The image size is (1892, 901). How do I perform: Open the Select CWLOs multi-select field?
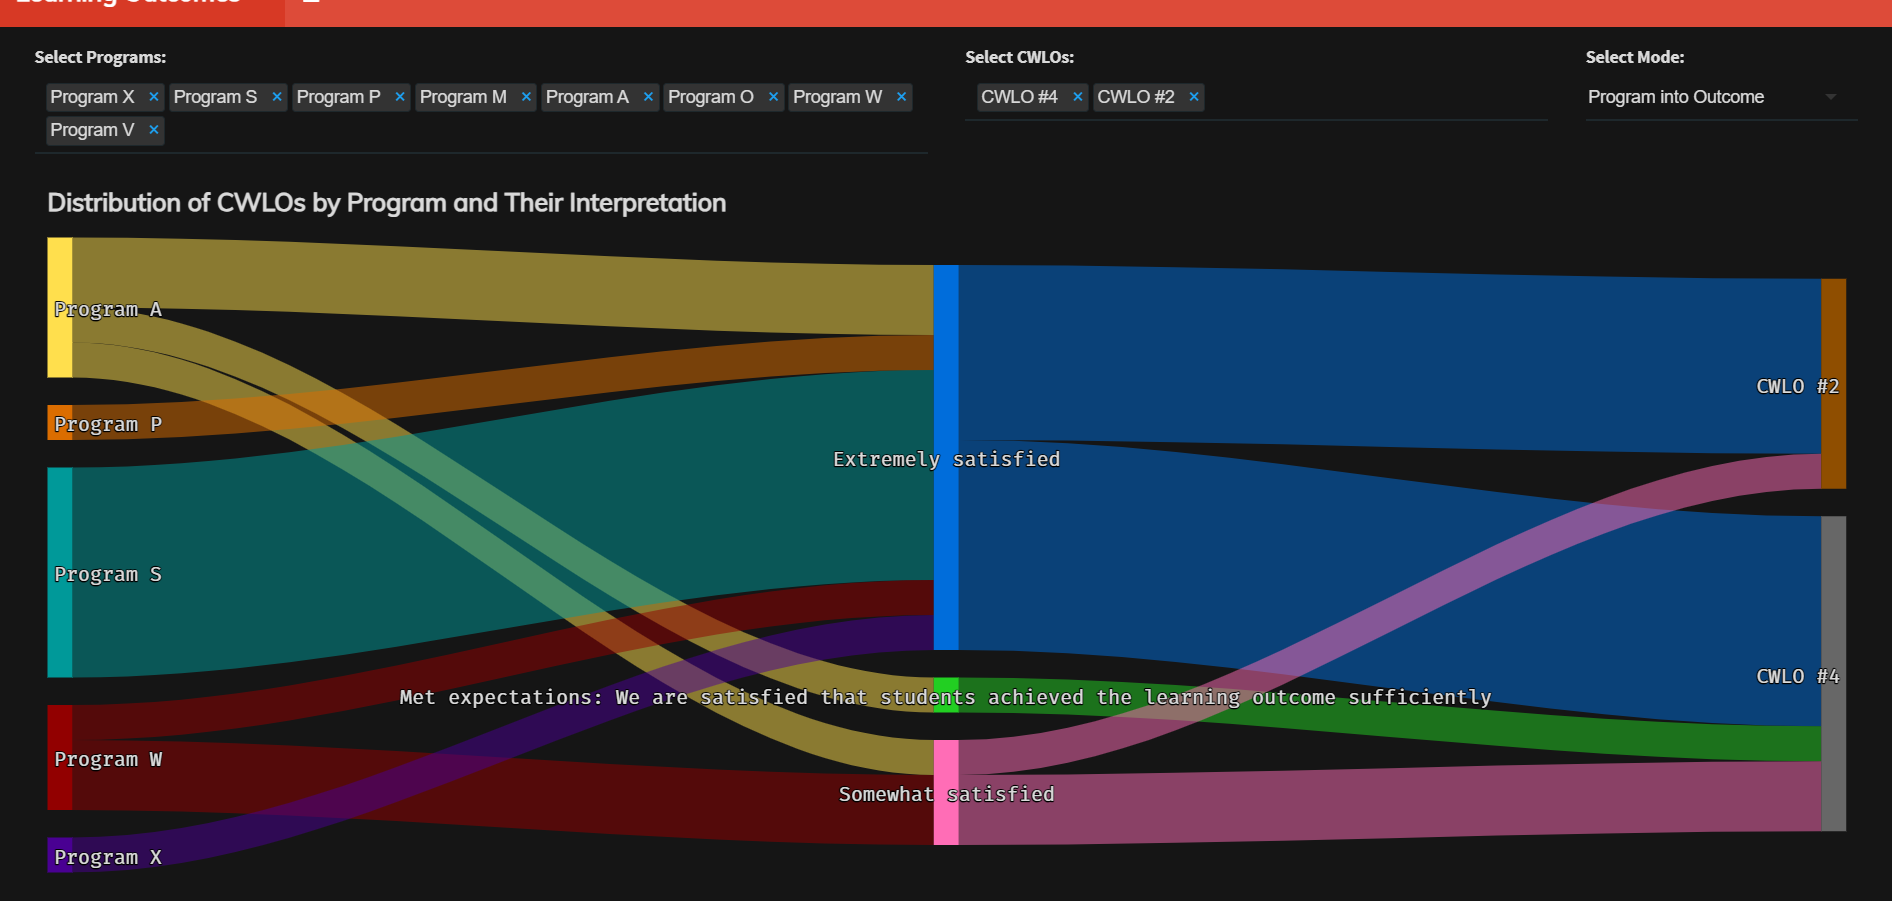pos(1370,97)
